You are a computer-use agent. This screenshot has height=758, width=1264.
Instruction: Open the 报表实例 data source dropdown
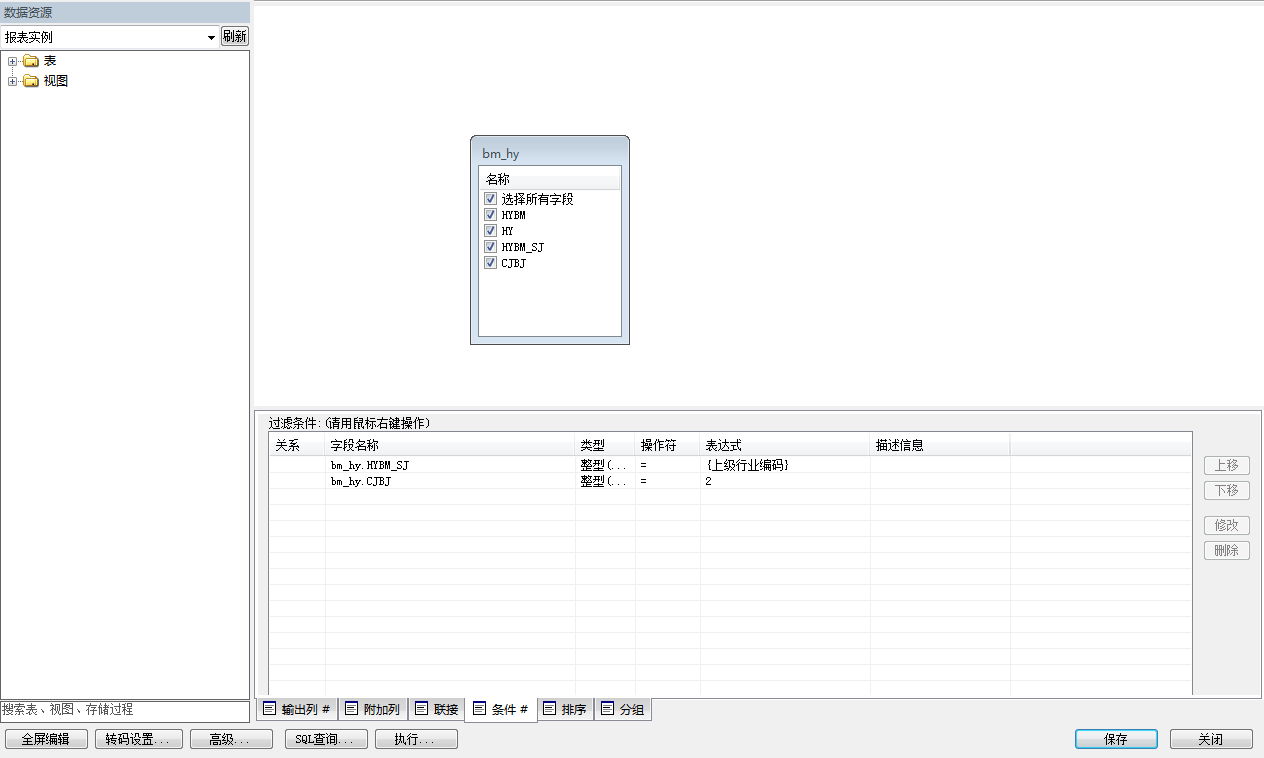coord(211,37)
